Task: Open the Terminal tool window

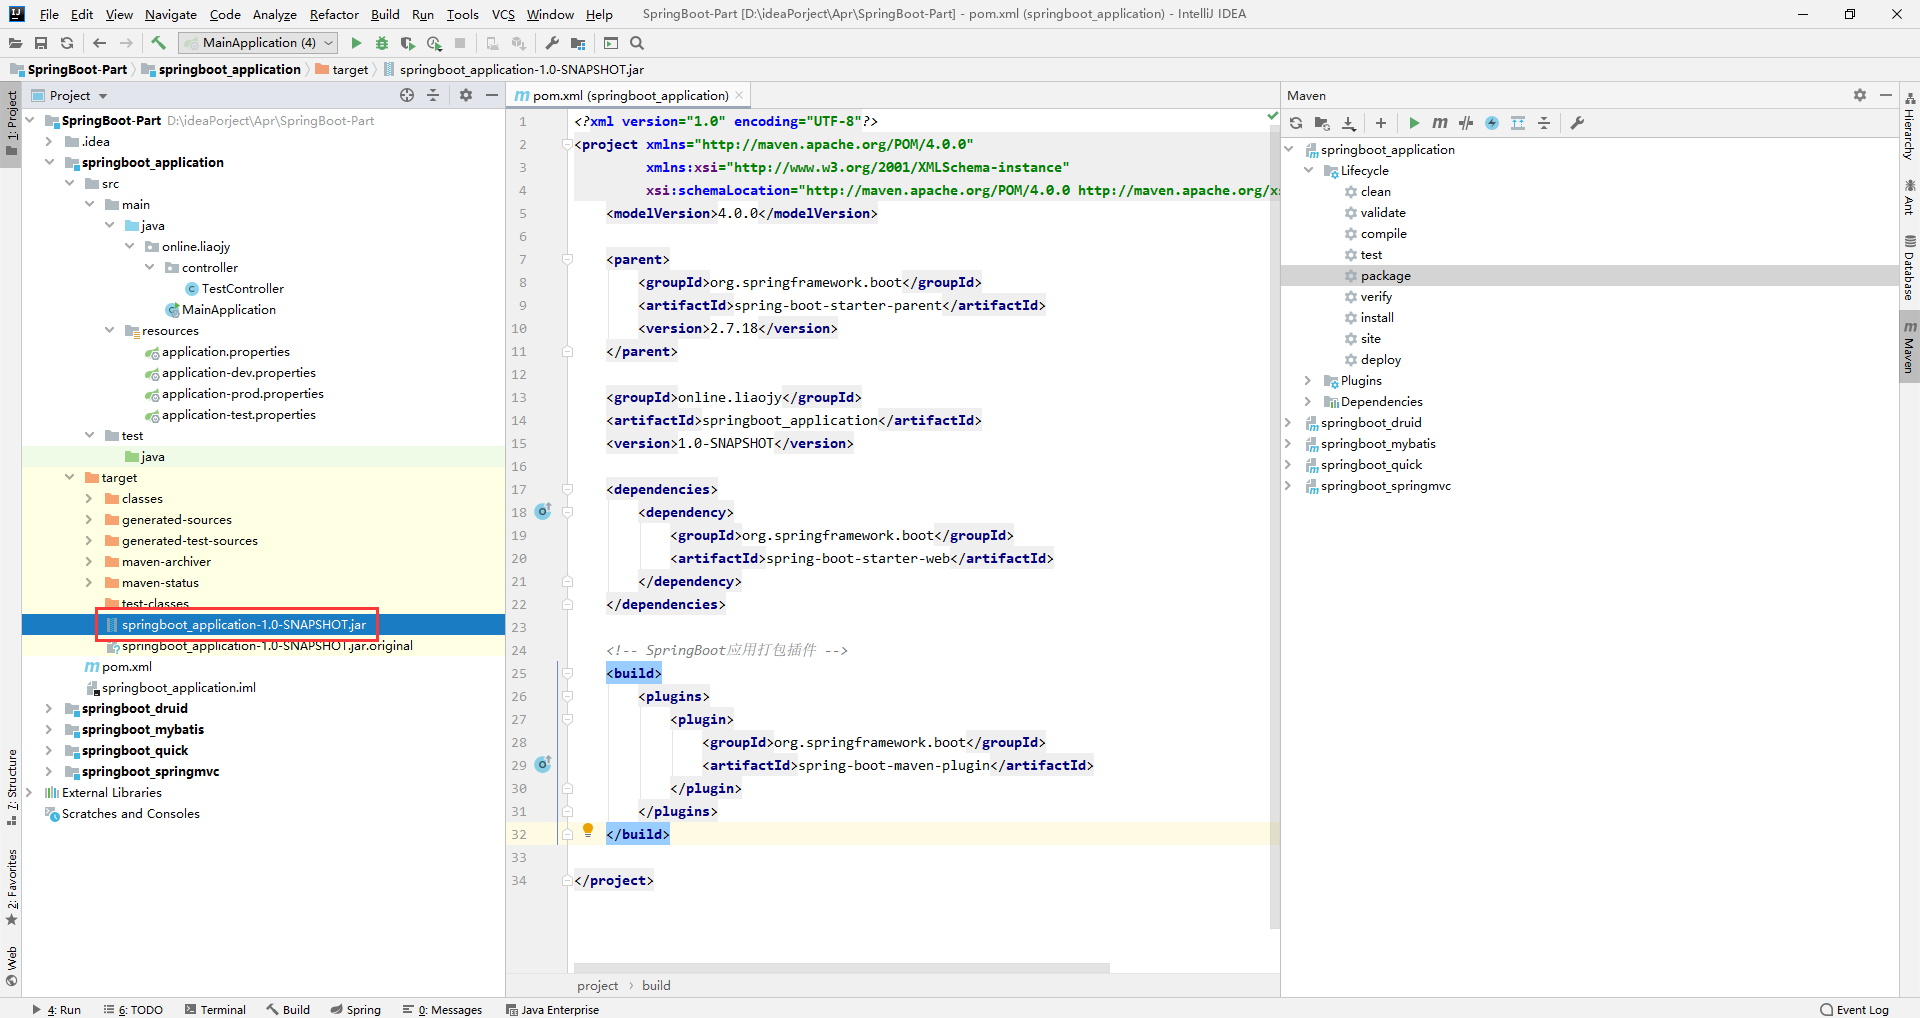Action: coord(215,1009)
